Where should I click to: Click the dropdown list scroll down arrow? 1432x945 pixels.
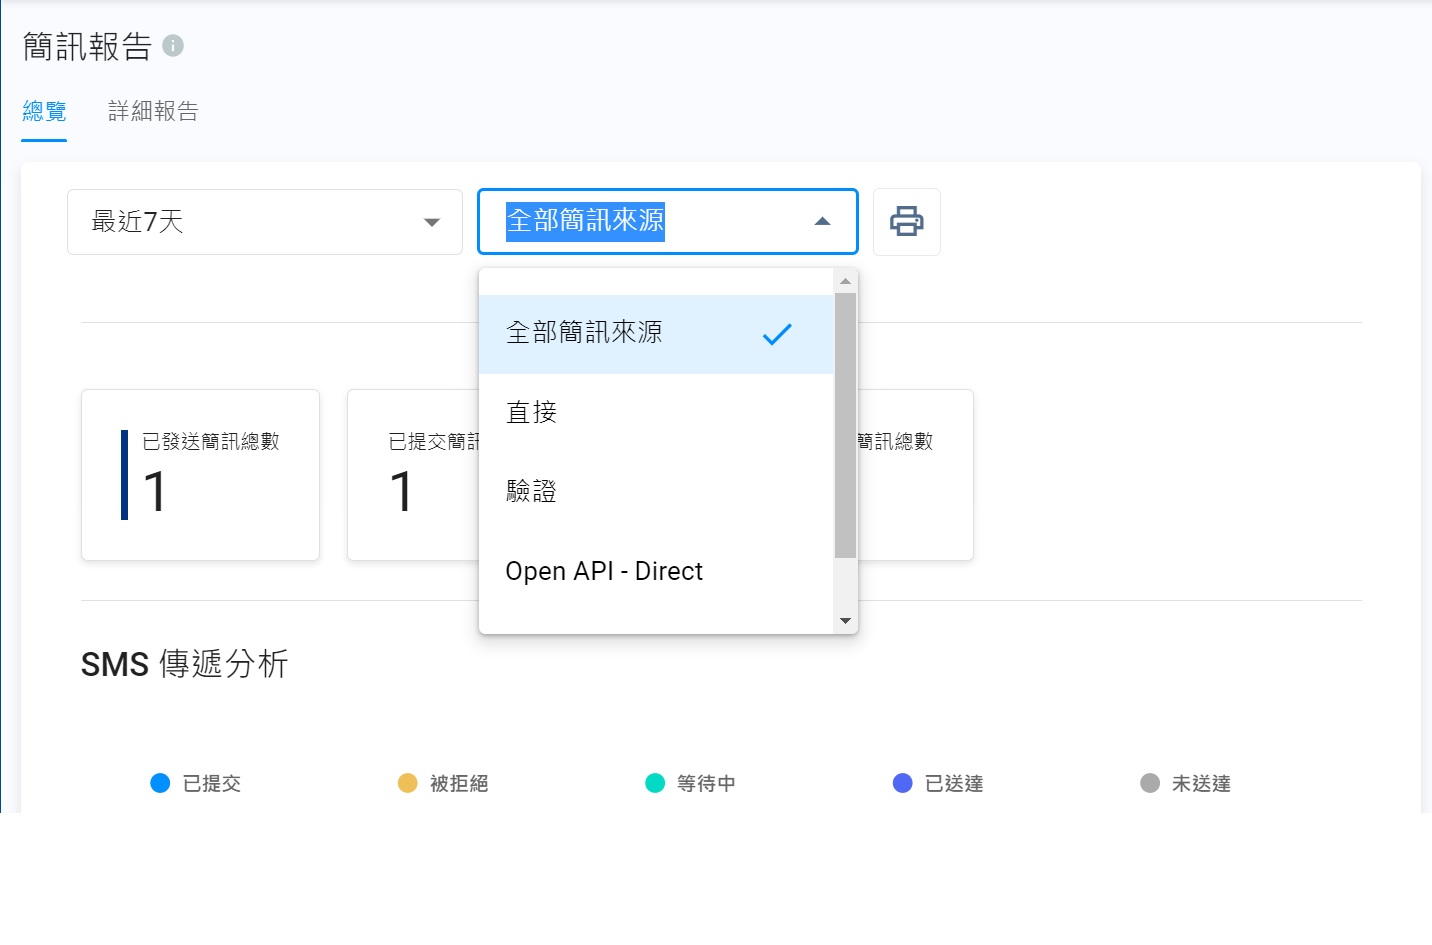click(845, 621)
